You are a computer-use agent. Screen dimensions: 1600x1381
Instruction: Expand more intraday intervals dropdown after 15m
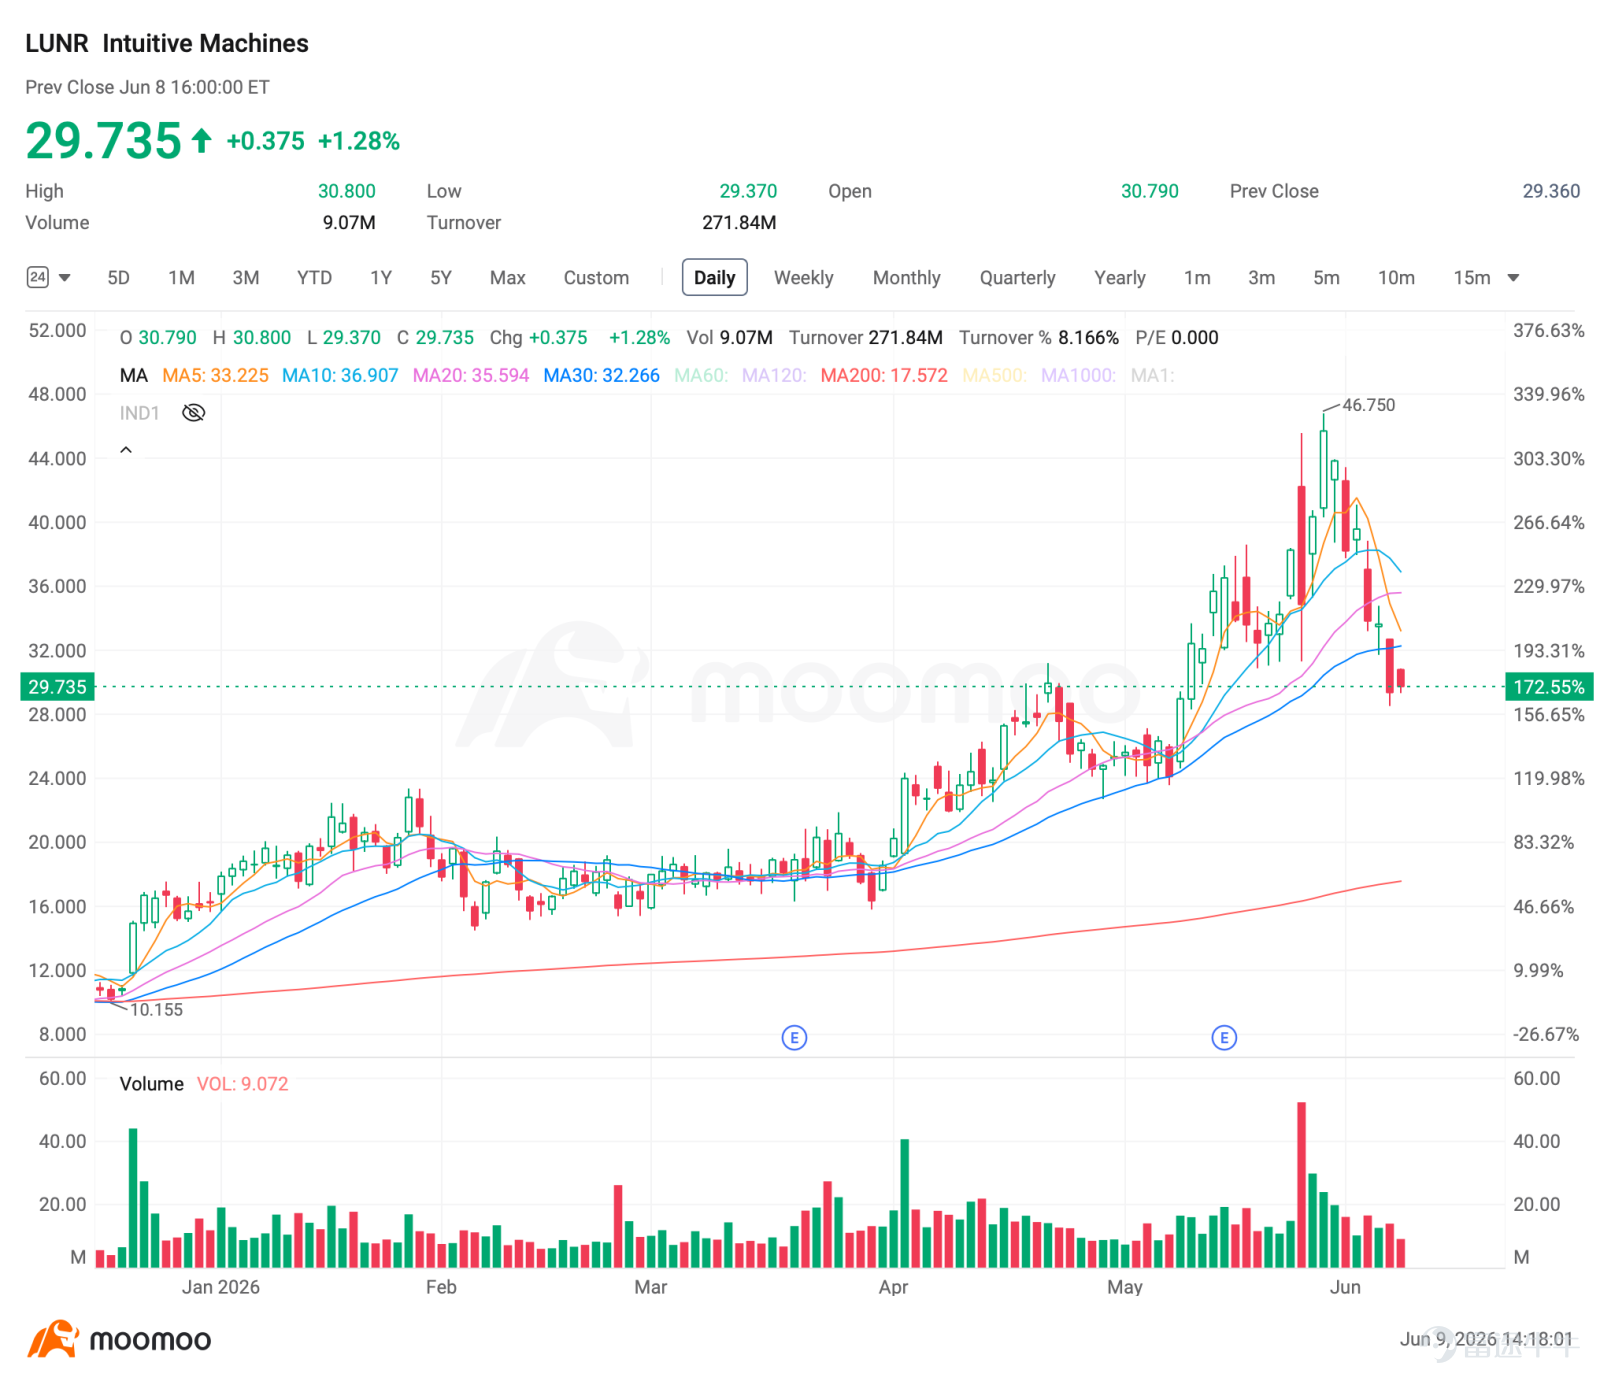pyautogui.click(x=1513, y=278)
